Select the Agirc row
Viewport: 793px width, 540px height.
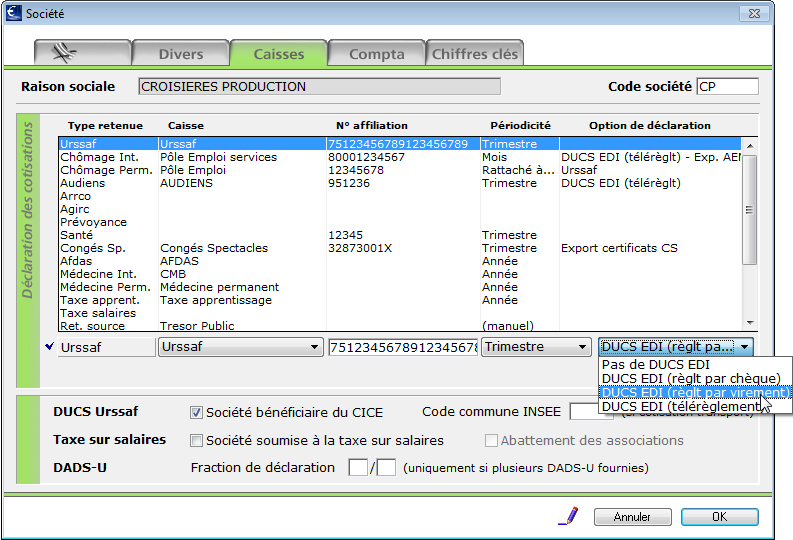click(x=400, y=209)
